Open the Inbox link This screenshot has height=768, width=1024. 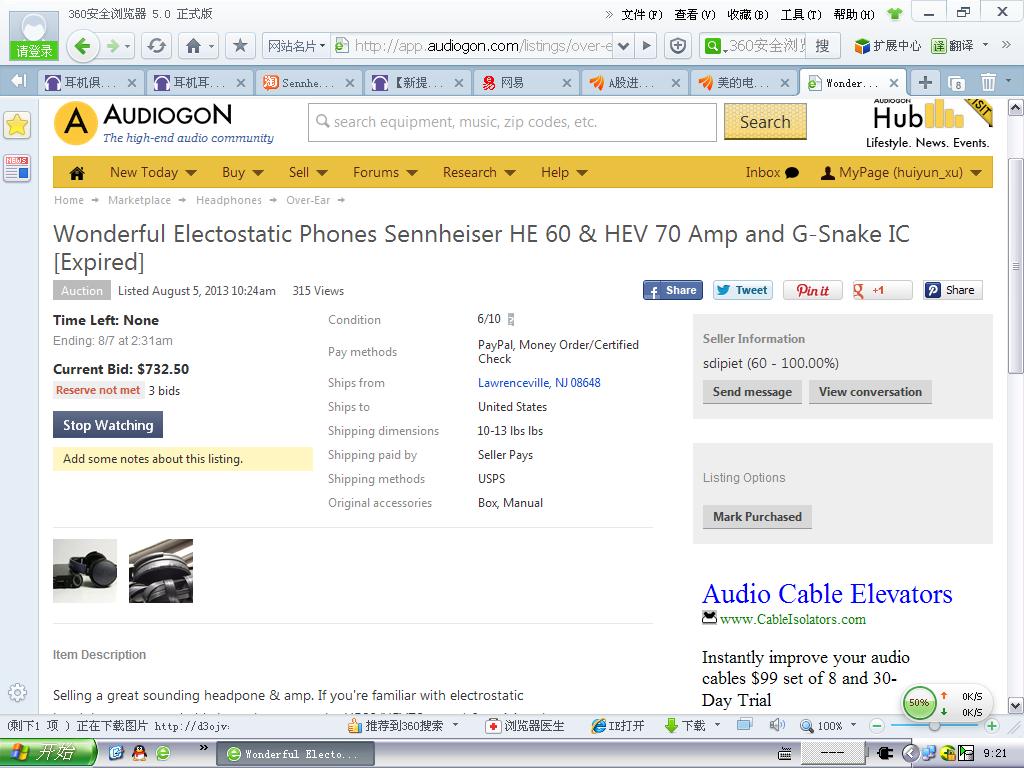pos(772,172)
